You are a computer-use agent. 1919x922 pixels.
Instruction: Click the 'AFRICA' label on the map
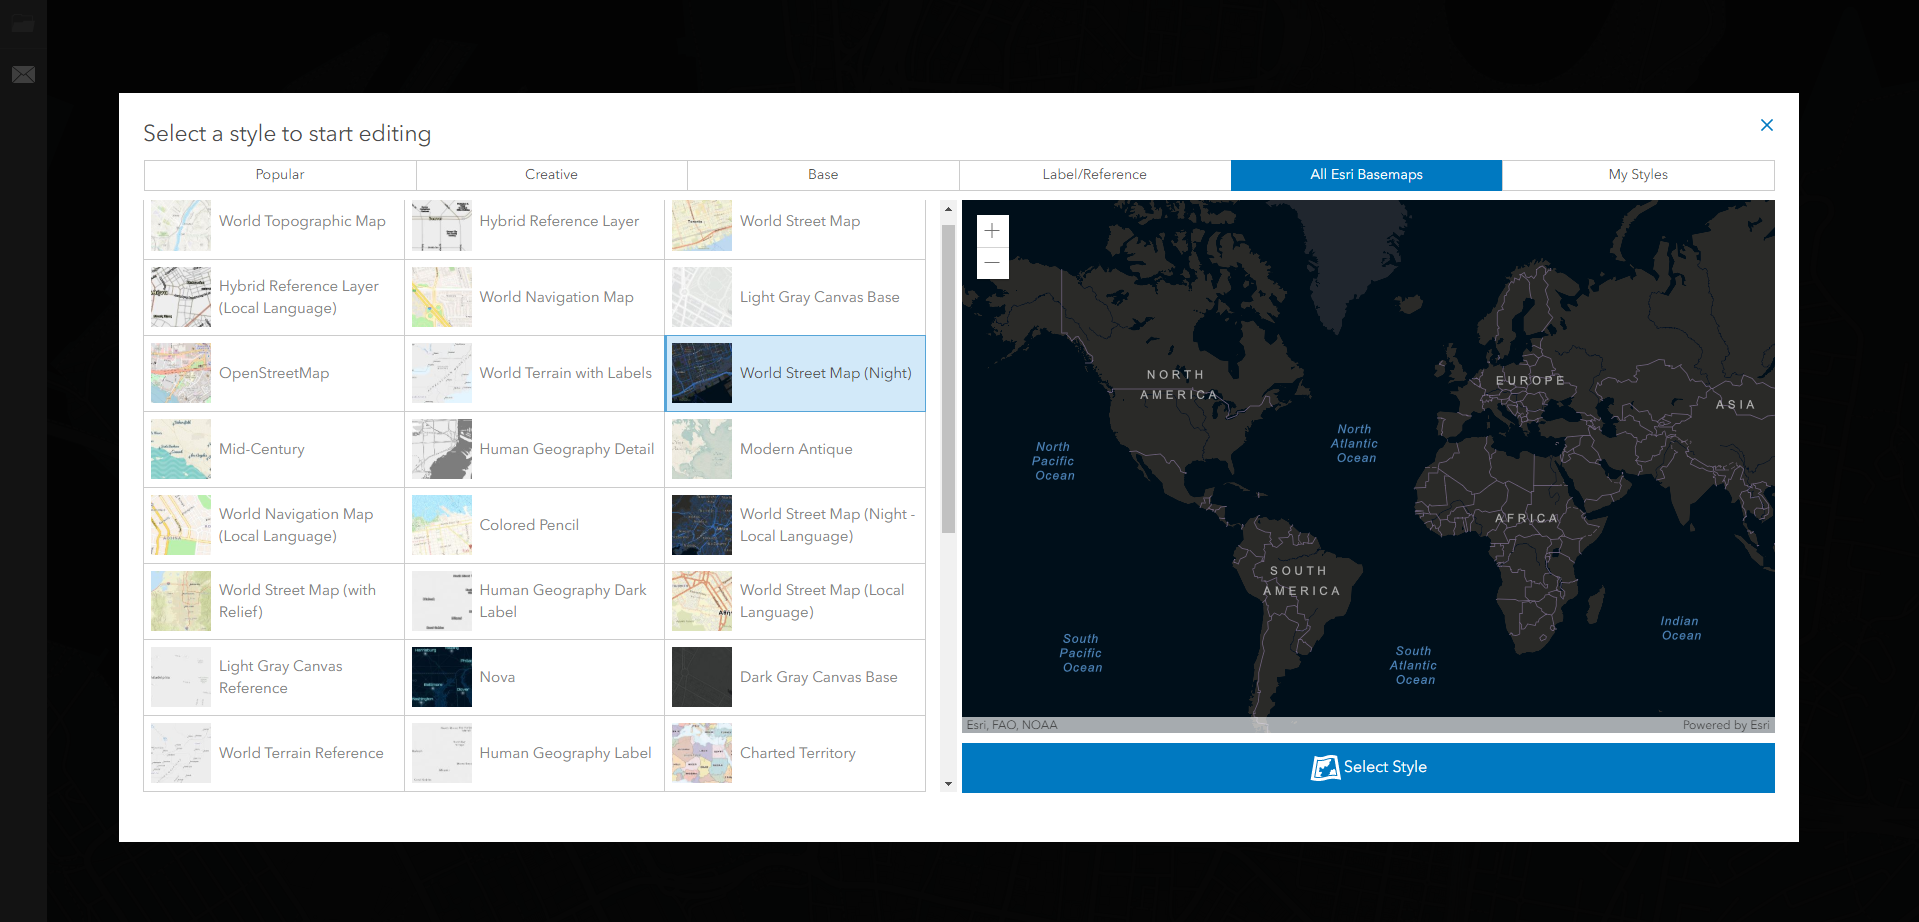pyautogui.click(x=1526, y=518)
